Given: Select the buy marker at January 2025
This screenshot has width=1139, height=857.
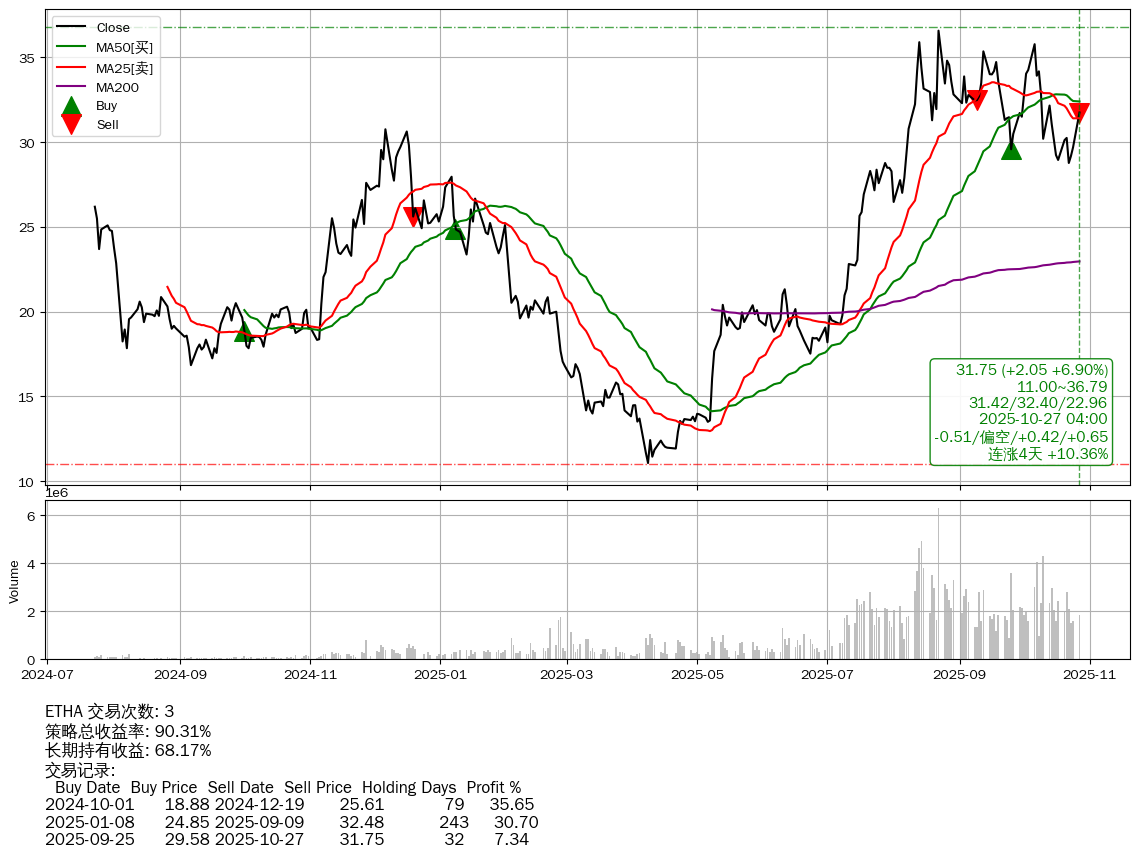Looking at the screenshot, I should point(454,230).
